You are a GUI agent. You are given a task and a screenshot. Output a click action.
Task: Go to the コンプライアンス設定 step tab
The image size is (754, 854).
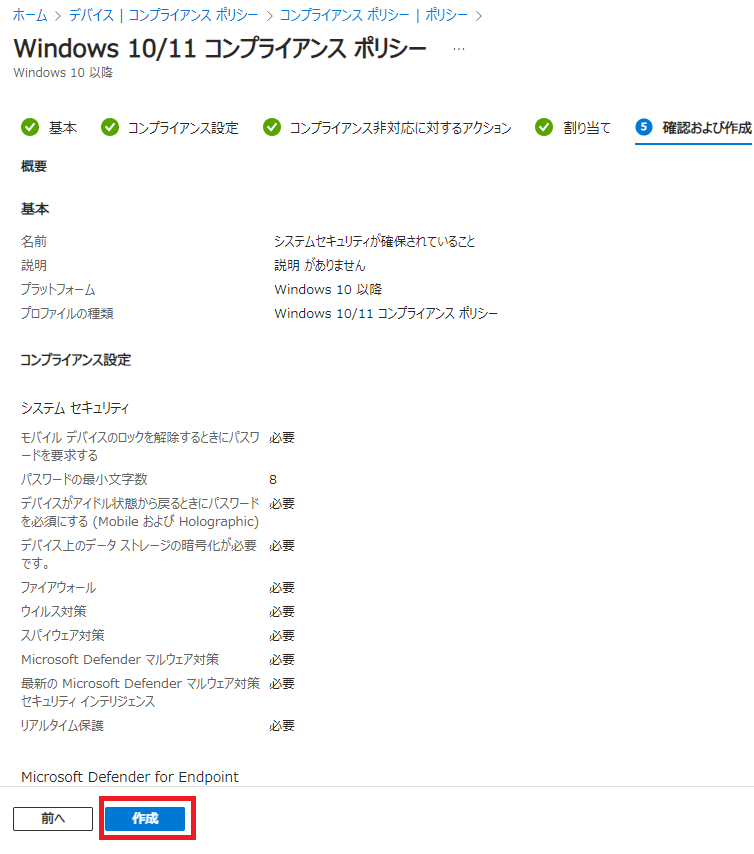pyautogui.click(x=183, y=128)
